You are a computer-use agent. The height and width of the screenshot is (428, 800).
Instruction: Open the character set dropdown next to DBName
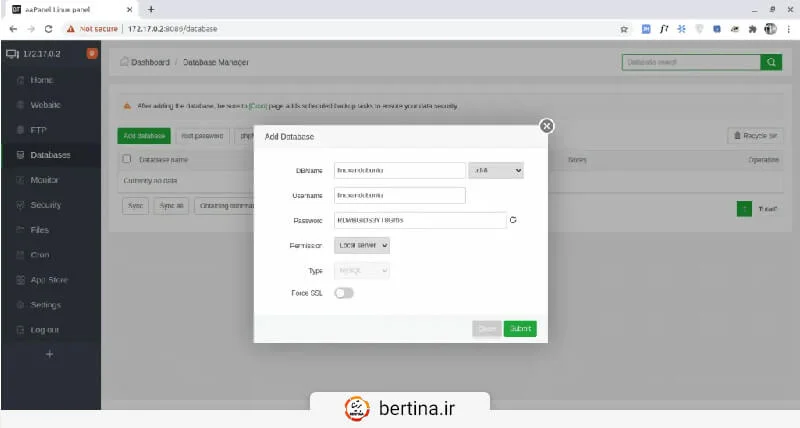(x=497, y=171)
